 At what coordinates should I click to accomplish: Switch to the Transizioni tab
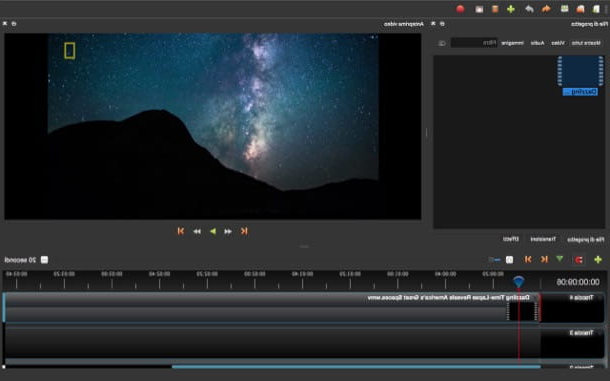click(543, 239)
